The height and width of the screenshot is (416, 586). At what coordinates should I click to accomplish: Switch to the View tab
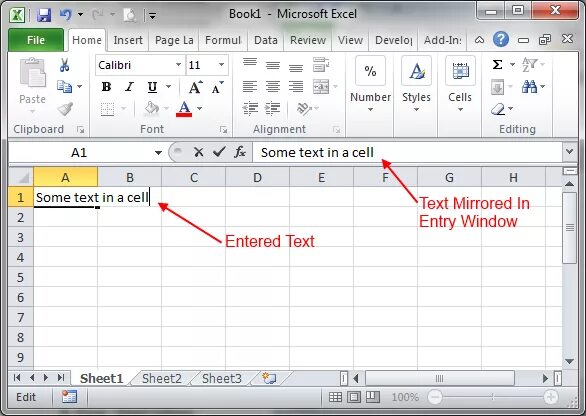tap(350, 40)
